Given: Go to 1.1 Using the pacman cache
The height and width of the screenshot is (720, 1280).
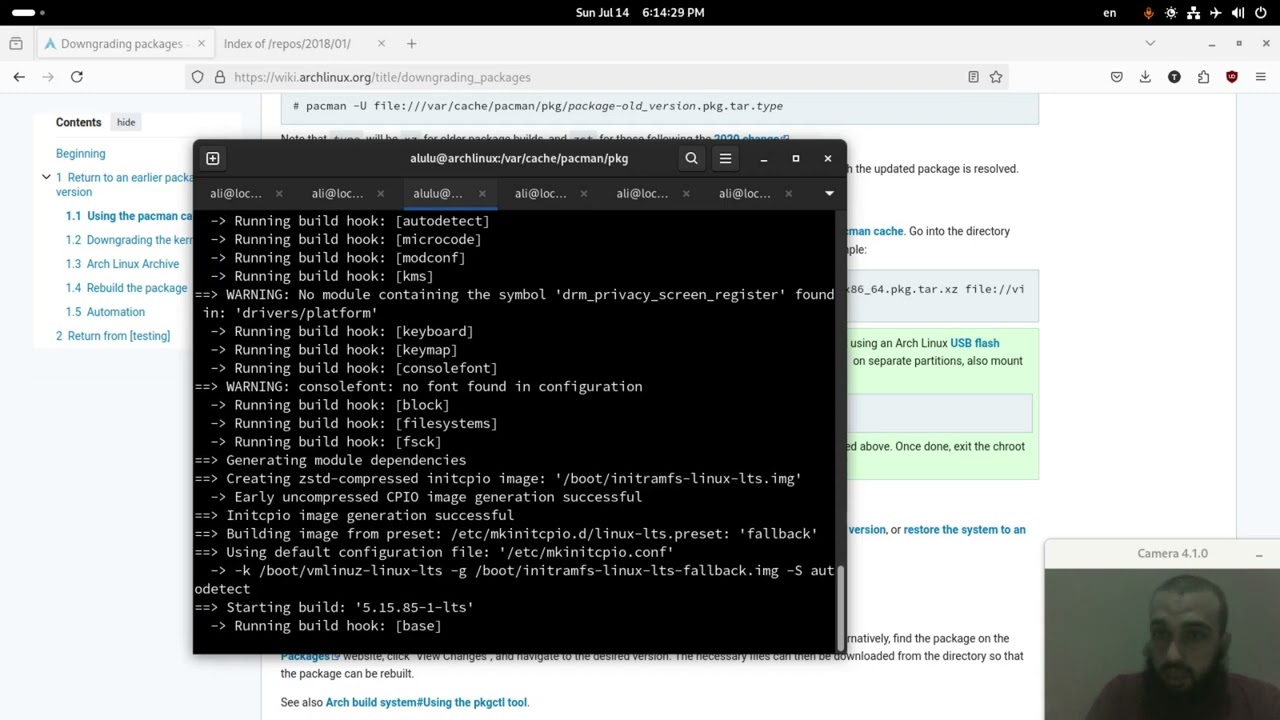Looking at the screenshot, I should 129,216.
